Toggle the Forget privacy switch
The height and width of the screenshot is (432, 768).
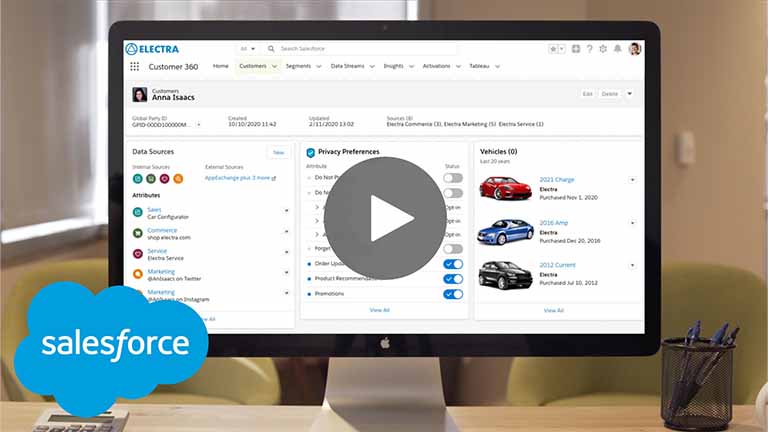pos(453,249)
